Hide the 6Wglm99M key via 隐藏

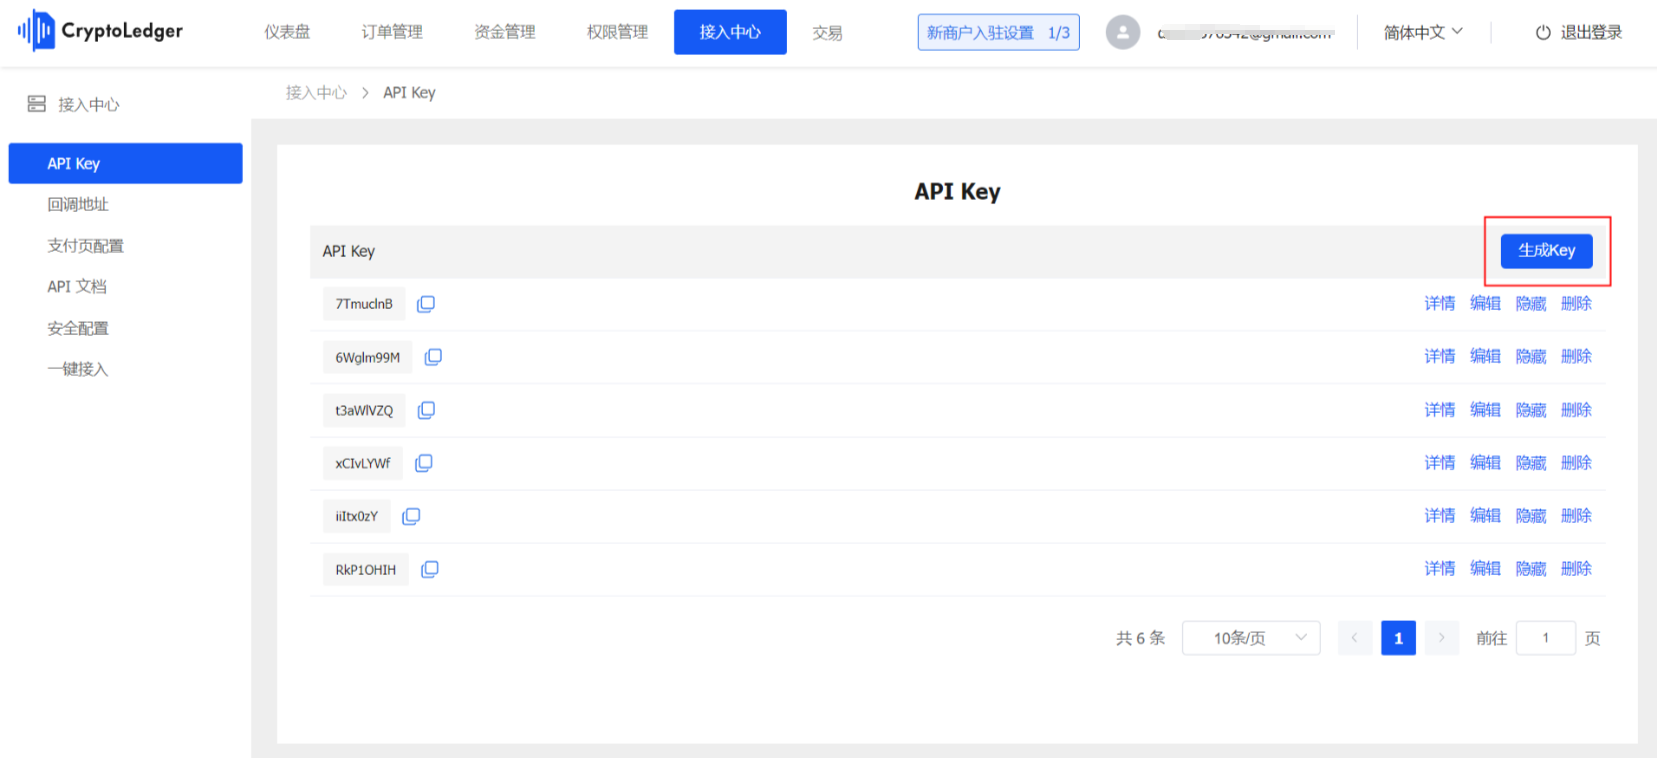point(1531,357)
